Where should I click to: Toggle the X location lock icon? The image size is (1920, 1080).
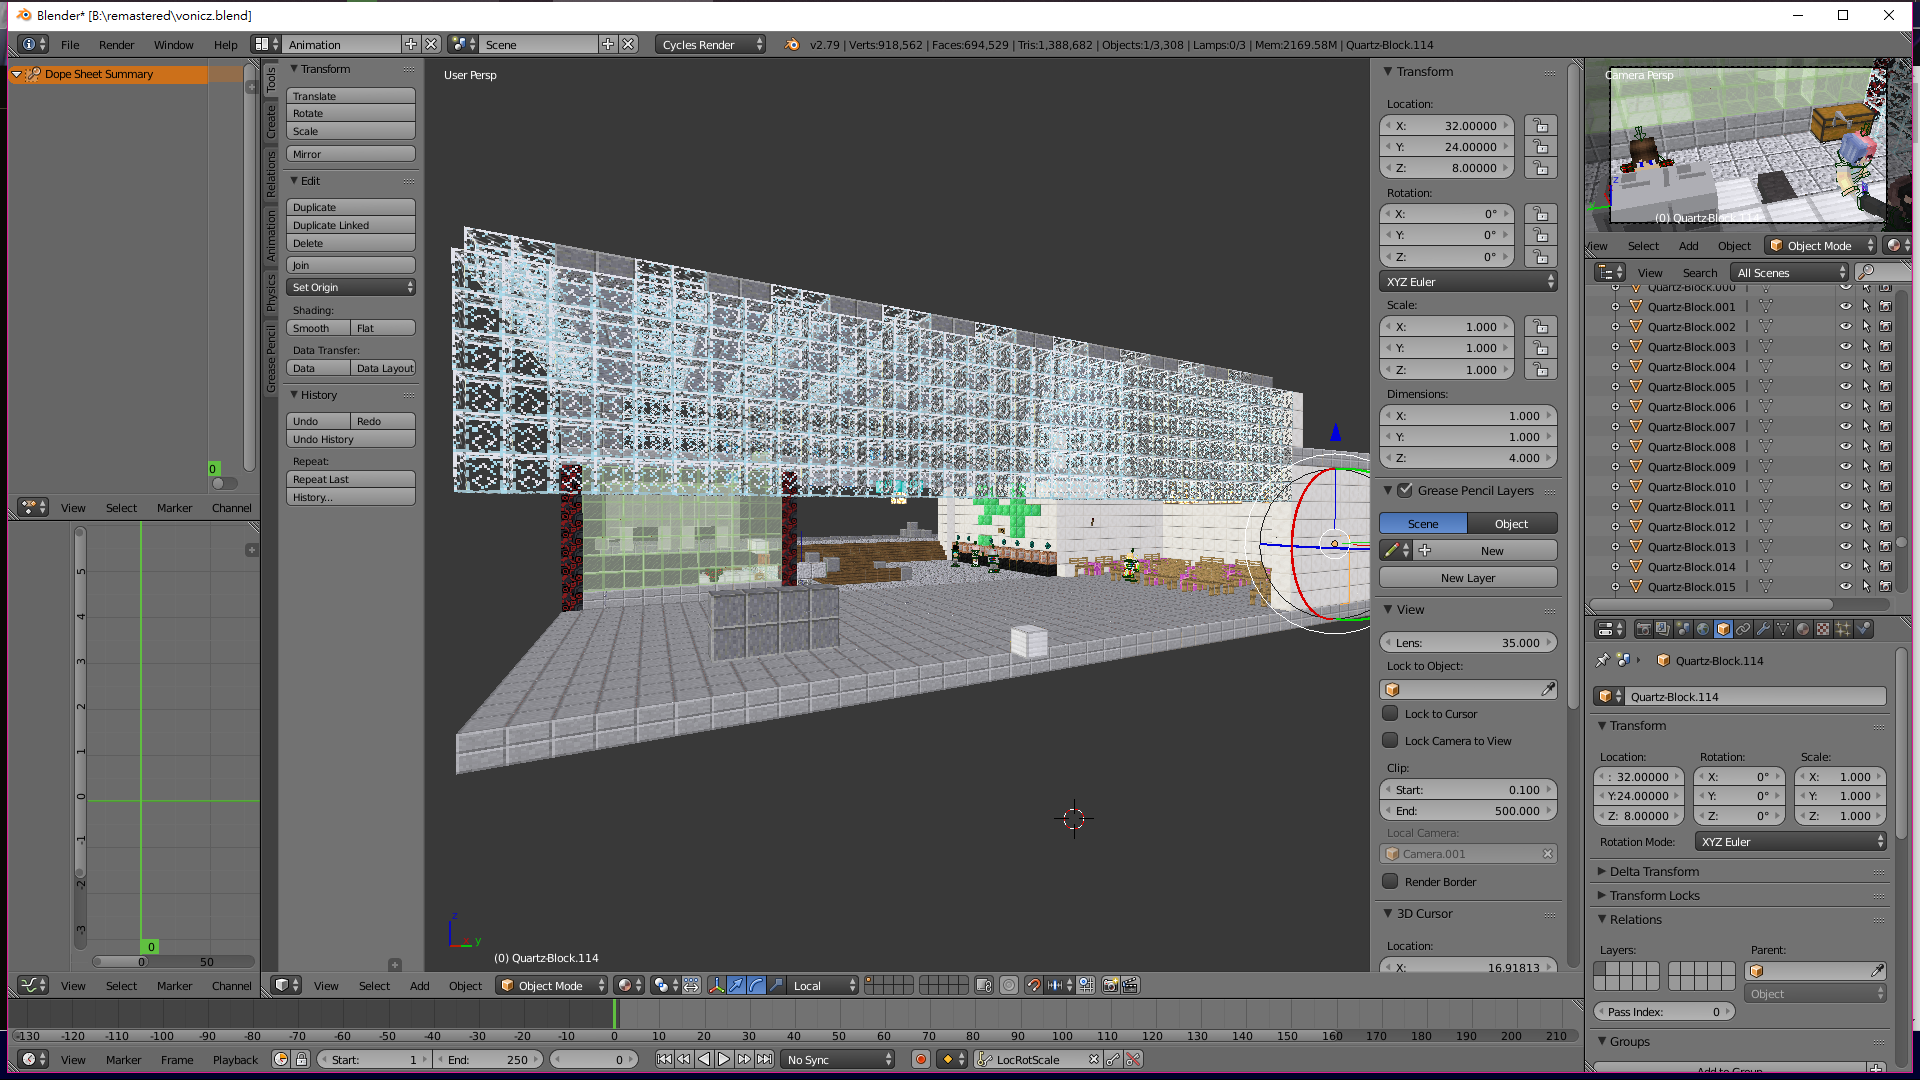1541,126
